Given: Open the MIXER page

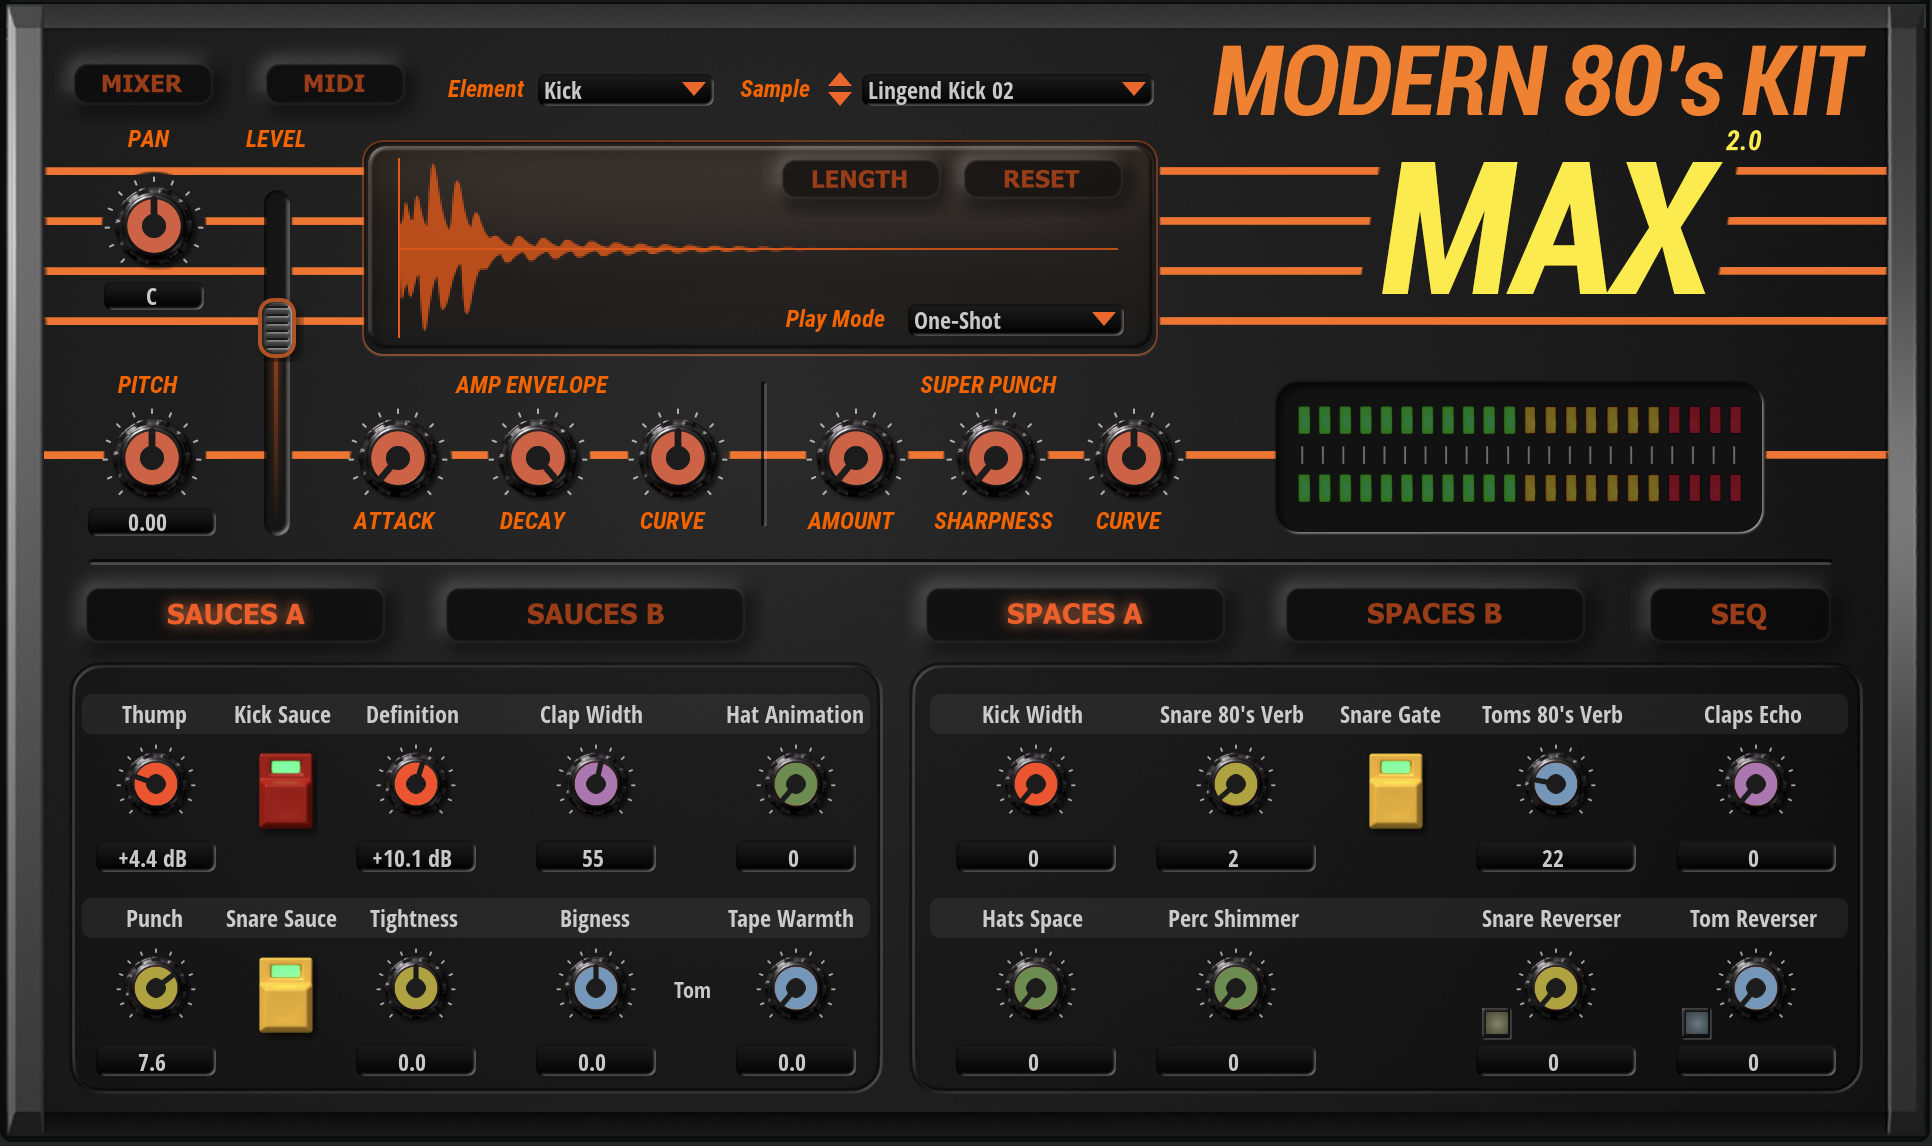Looking at the screenshot, I should [142, 84].
